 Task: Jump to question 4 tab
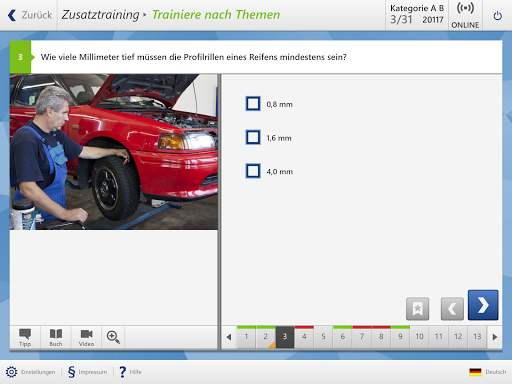click(x=304, y=337)
